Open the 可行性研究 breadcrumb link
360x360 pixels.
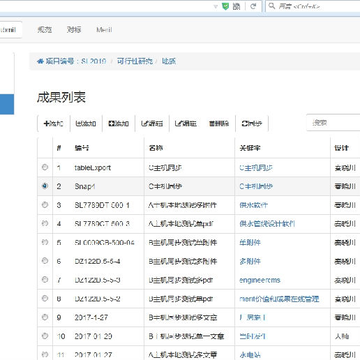point(135,61)
